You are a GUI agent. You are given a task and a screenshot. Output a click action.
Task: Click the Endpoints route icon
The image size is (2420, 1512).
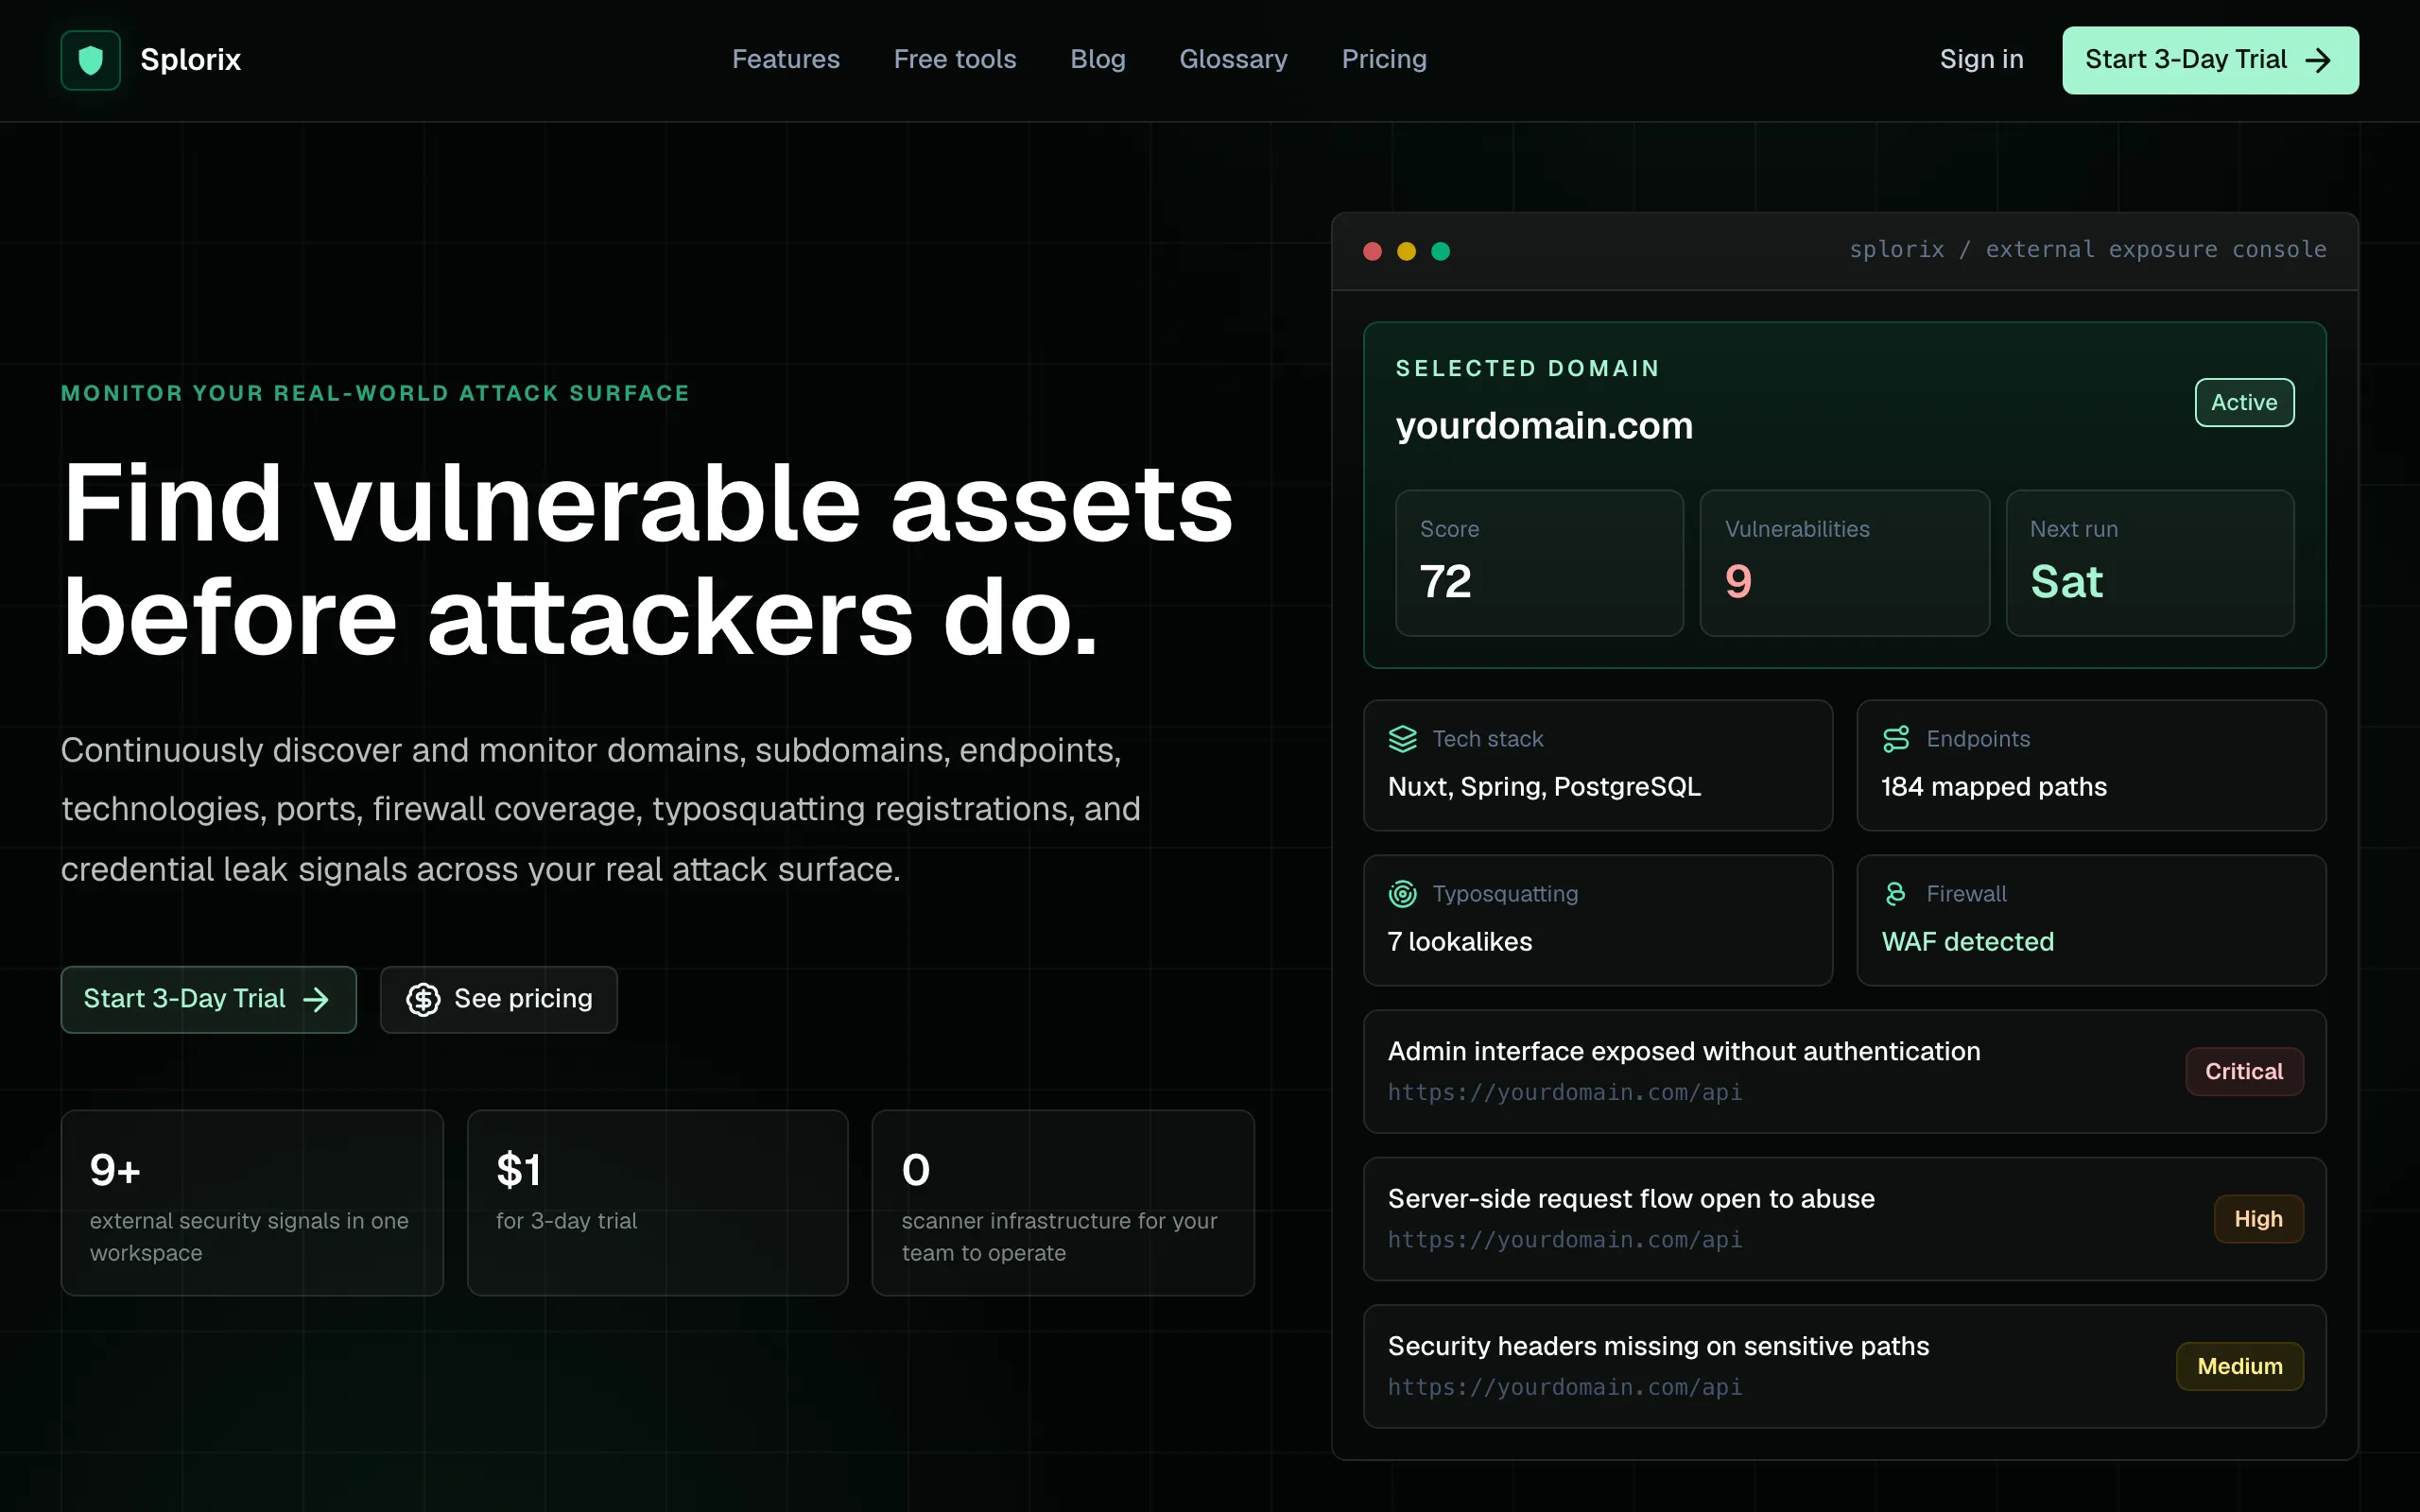coord(1896,739)
